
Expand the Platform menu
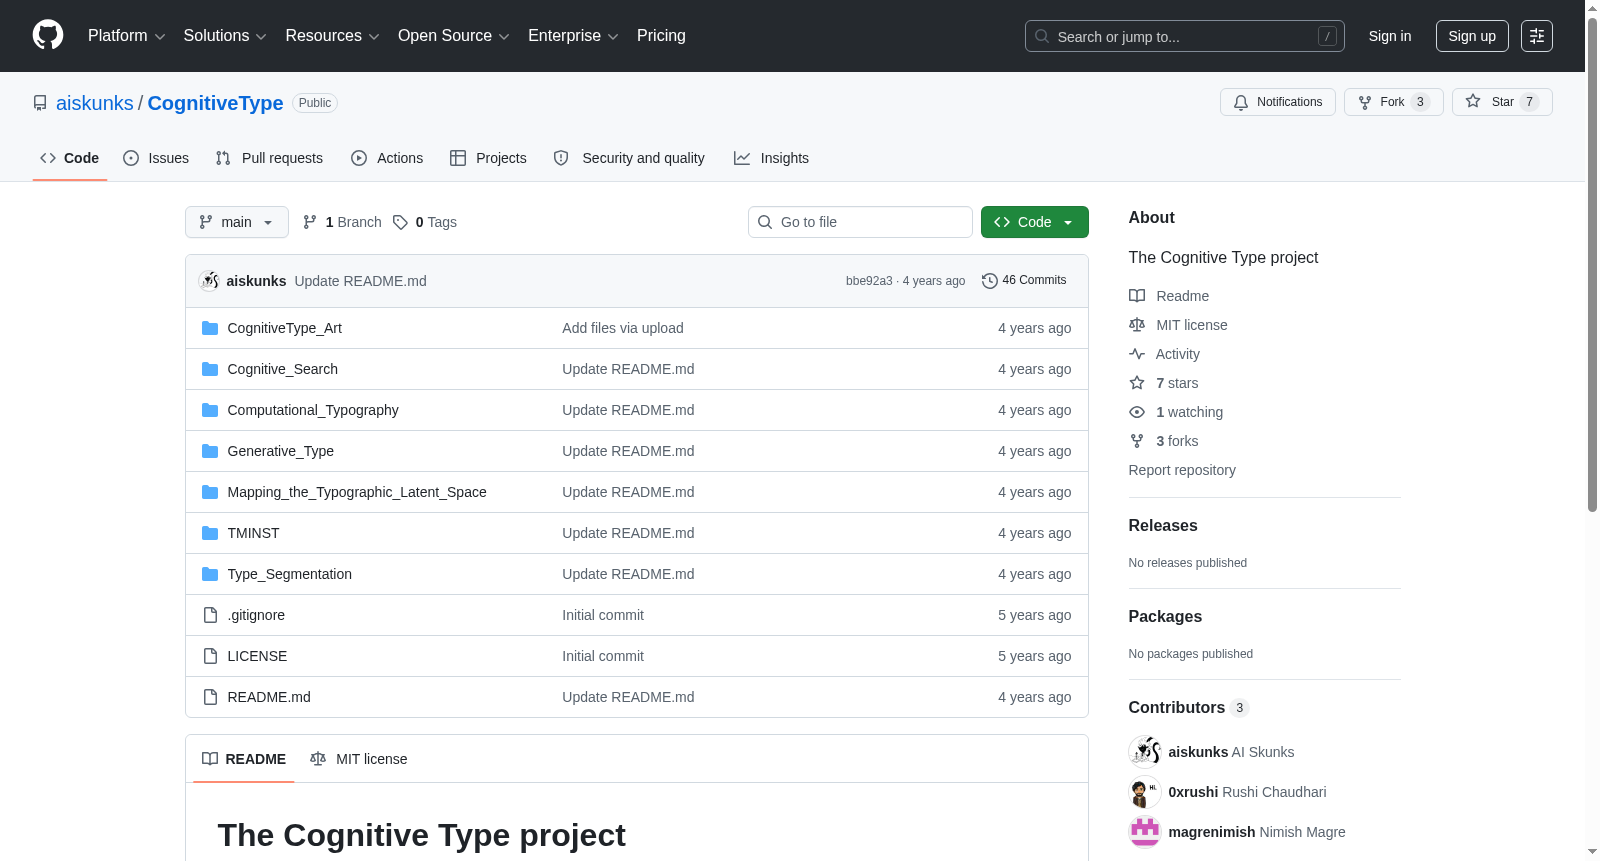(x=127, y=36)
